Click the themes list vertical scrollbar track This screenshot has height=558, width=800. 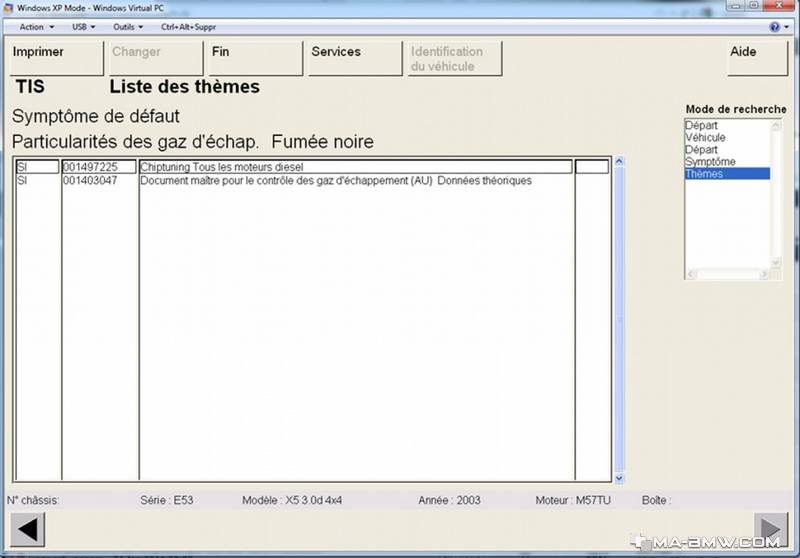point(619,320)
